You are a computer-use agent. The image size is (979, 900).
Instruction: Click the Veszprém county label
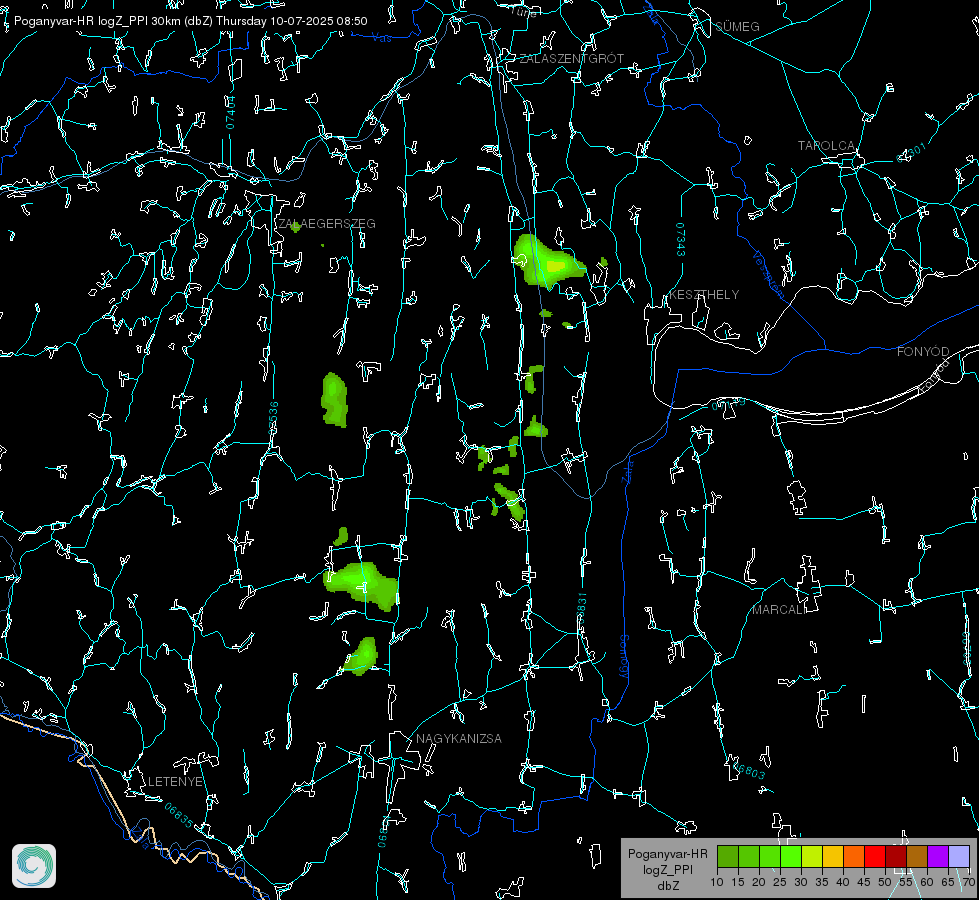tap(768, 275)
